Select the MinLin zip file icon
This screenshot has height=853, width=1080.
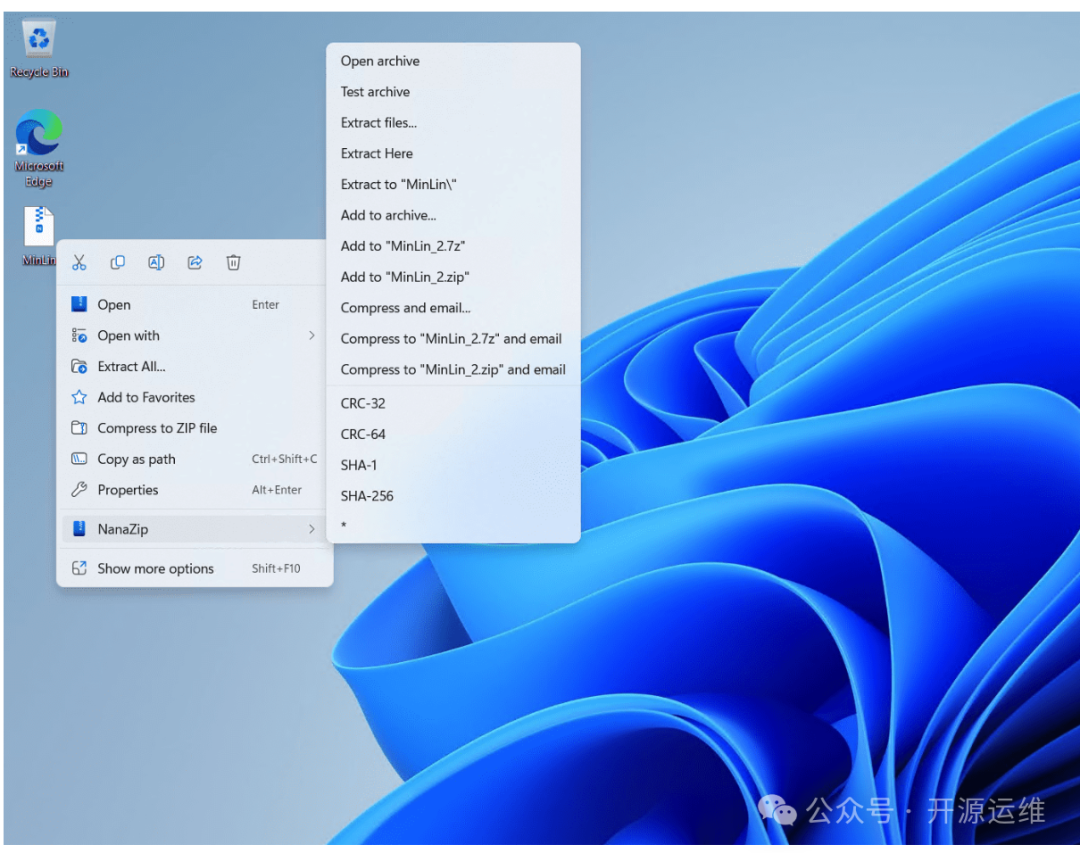click(x=39, y=236)
